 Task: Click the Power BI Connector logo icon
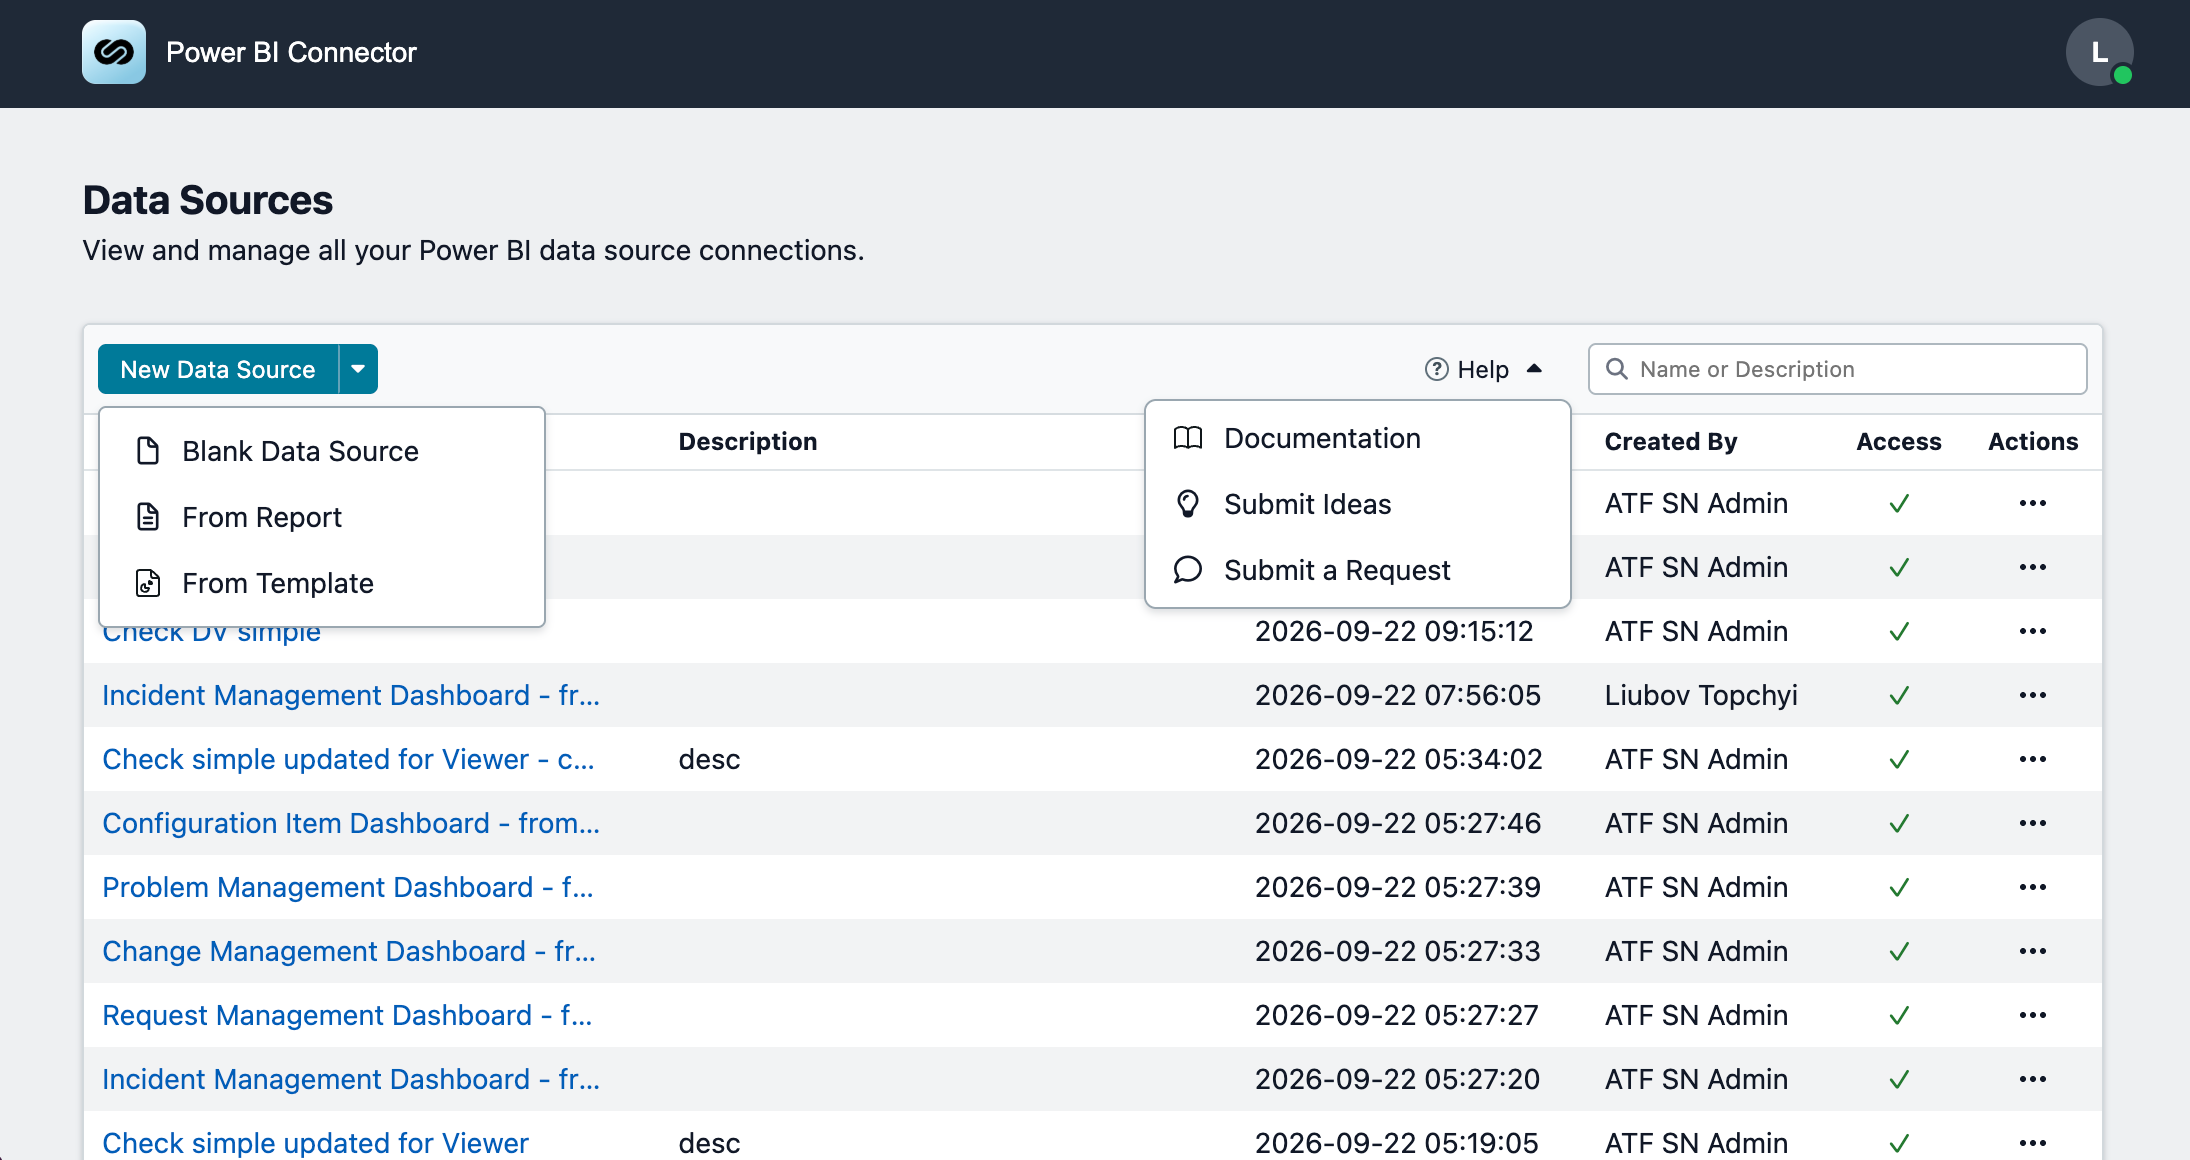114,52
